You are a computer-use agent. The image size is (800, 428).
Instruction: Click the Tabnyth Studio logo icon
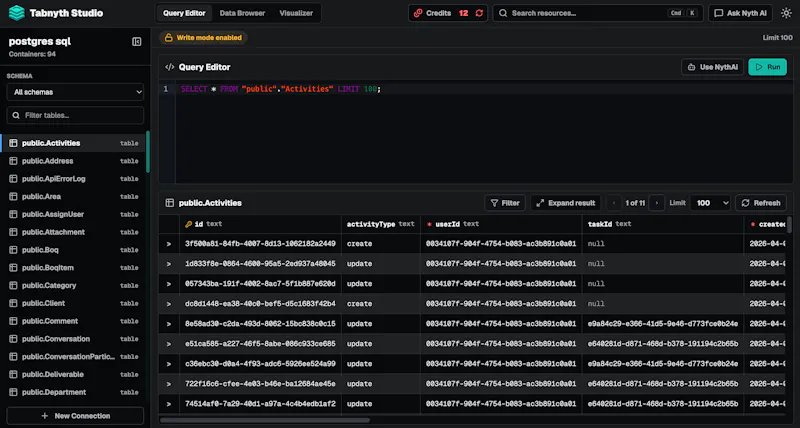17,13
